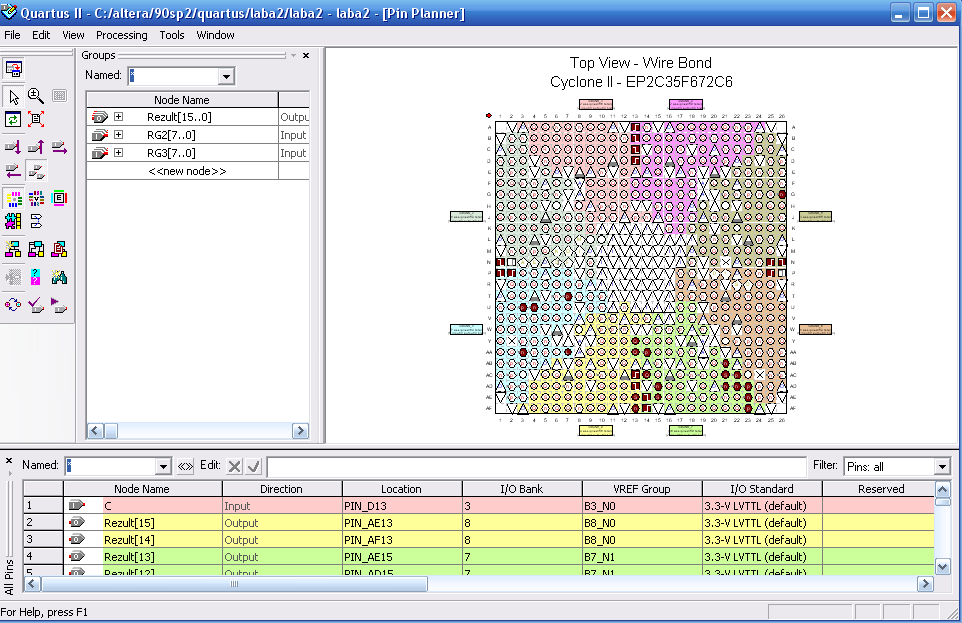Image resolution: width=962 pixels, height=623 pixels.
Task: Open the View menu
Action: 73,35
